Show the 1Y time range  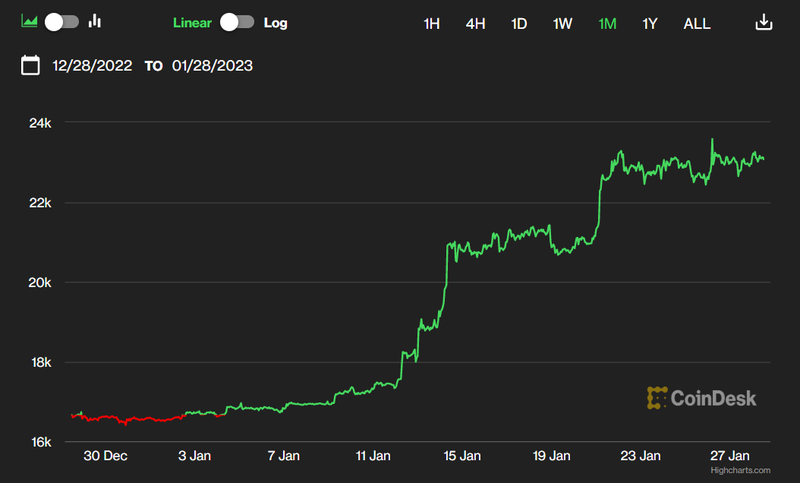(650, 23)
